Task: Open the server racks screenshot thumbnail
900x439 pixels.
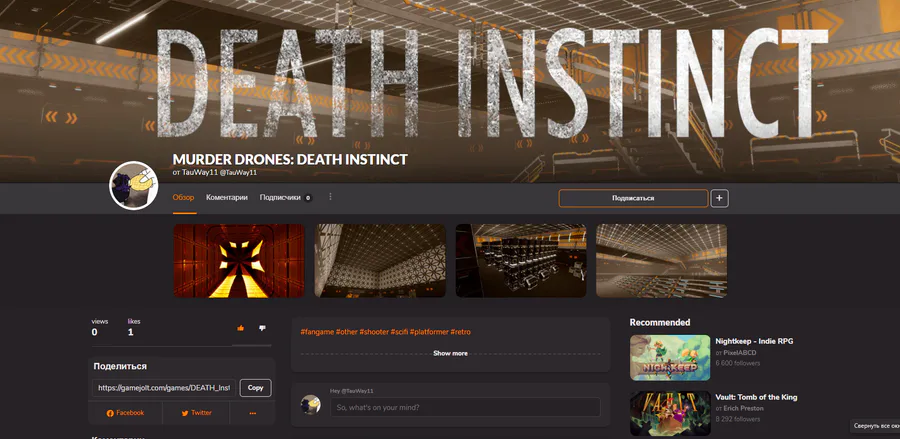Action: [521, 261]
